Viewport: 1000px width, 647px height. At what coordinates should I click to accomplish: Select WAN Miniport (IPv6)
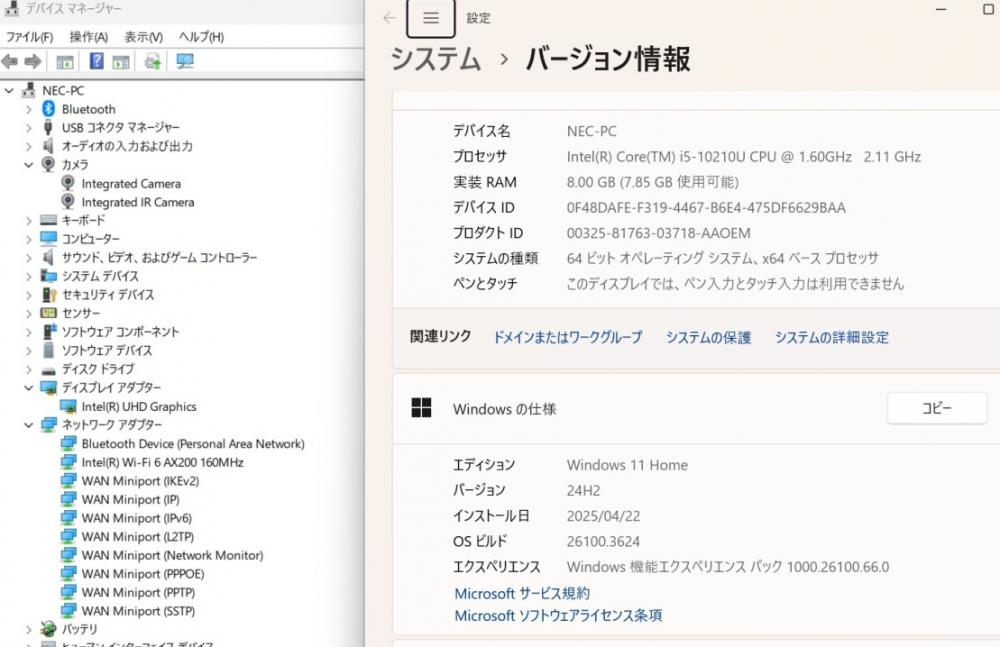click(x=136, y=517)
